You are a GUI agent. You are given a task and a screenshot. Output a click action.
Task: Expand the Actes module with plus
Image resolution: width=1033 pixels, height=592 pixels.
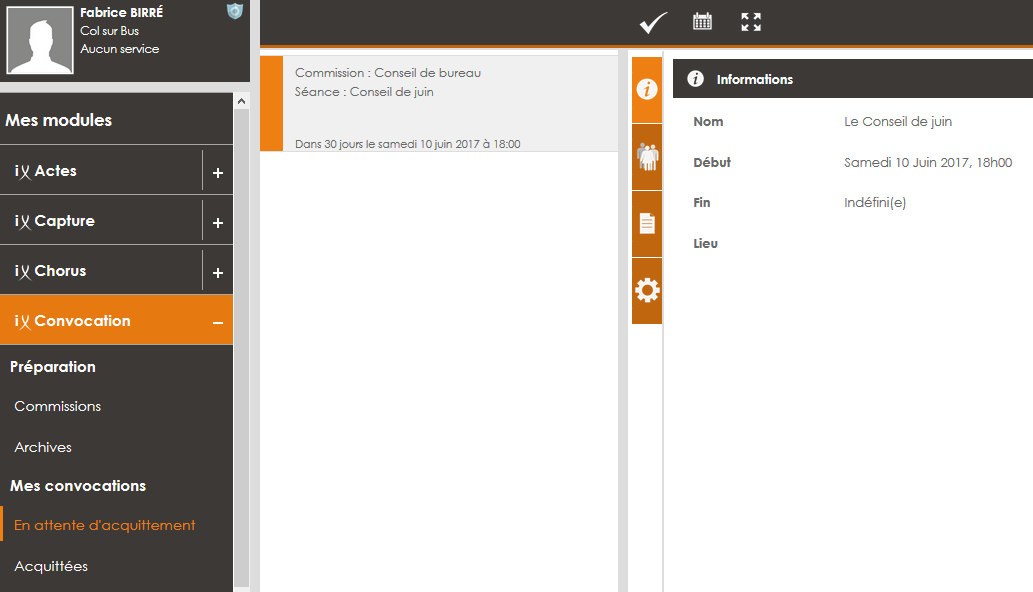[x=218, y=172]
